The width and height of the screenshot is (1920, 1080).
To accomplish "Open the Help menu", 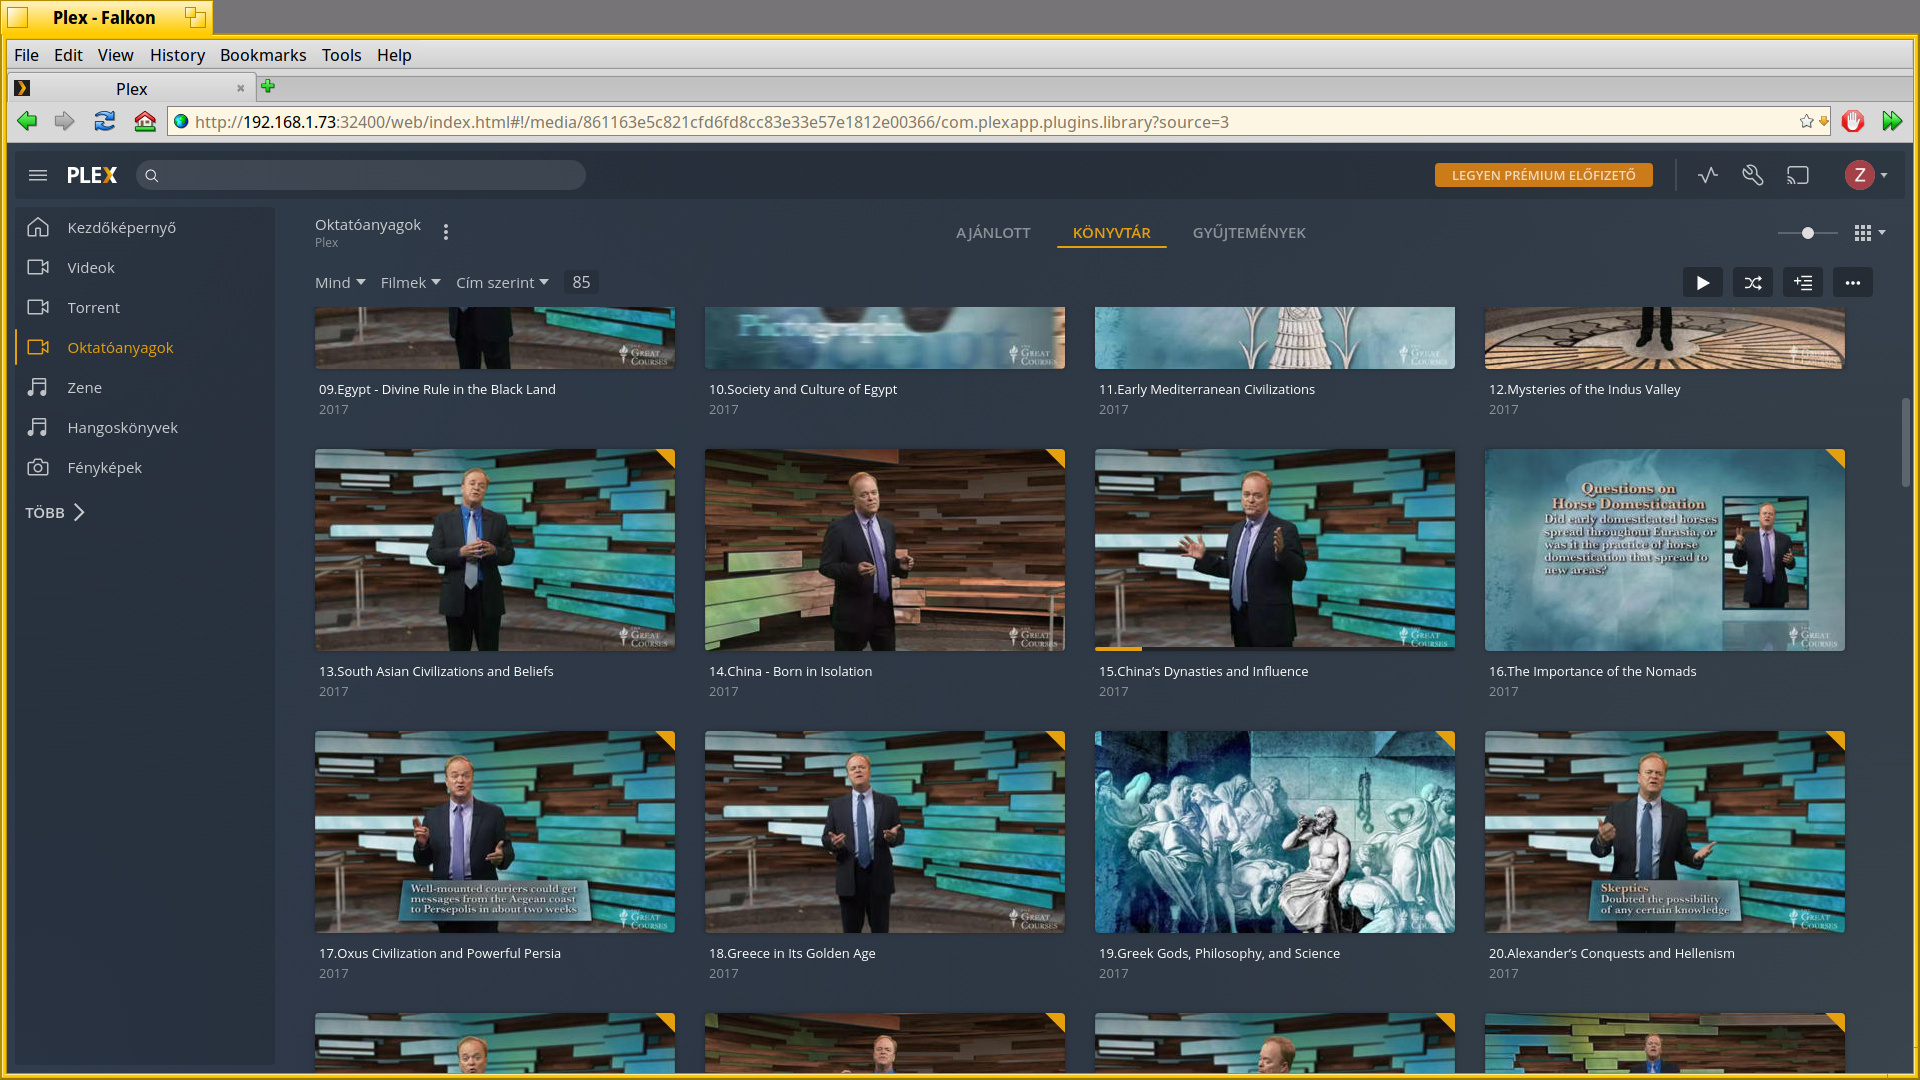I will 394,55.
